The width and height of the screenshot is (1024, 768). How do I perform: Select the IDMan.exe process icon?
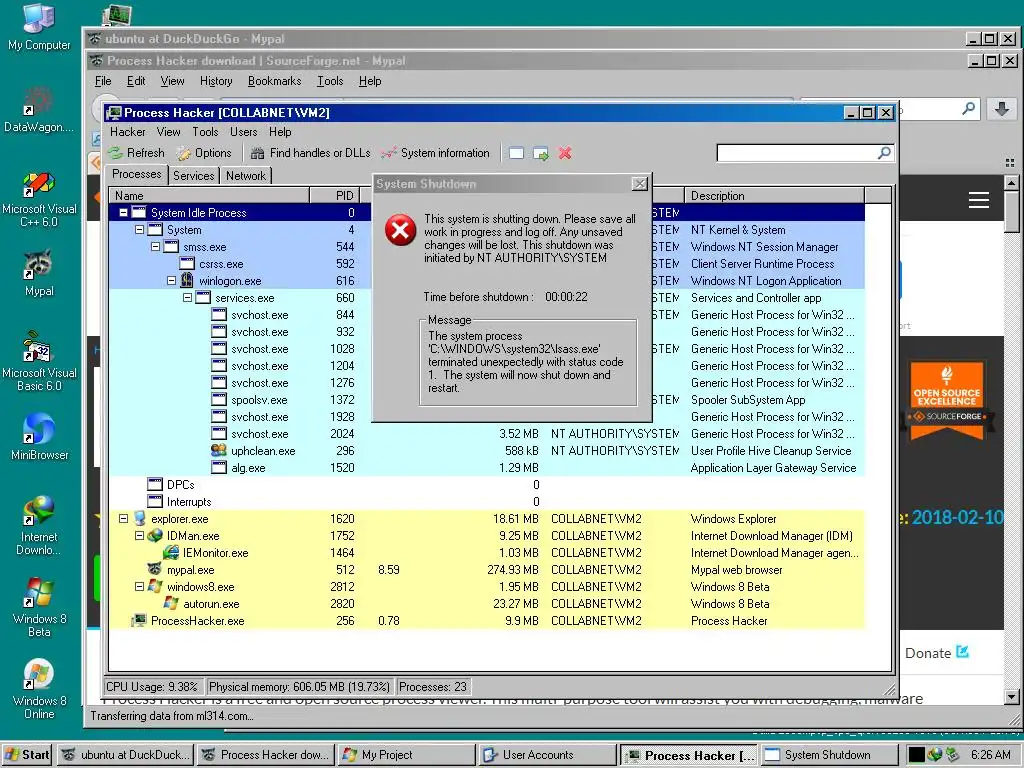tap(155, 536)
